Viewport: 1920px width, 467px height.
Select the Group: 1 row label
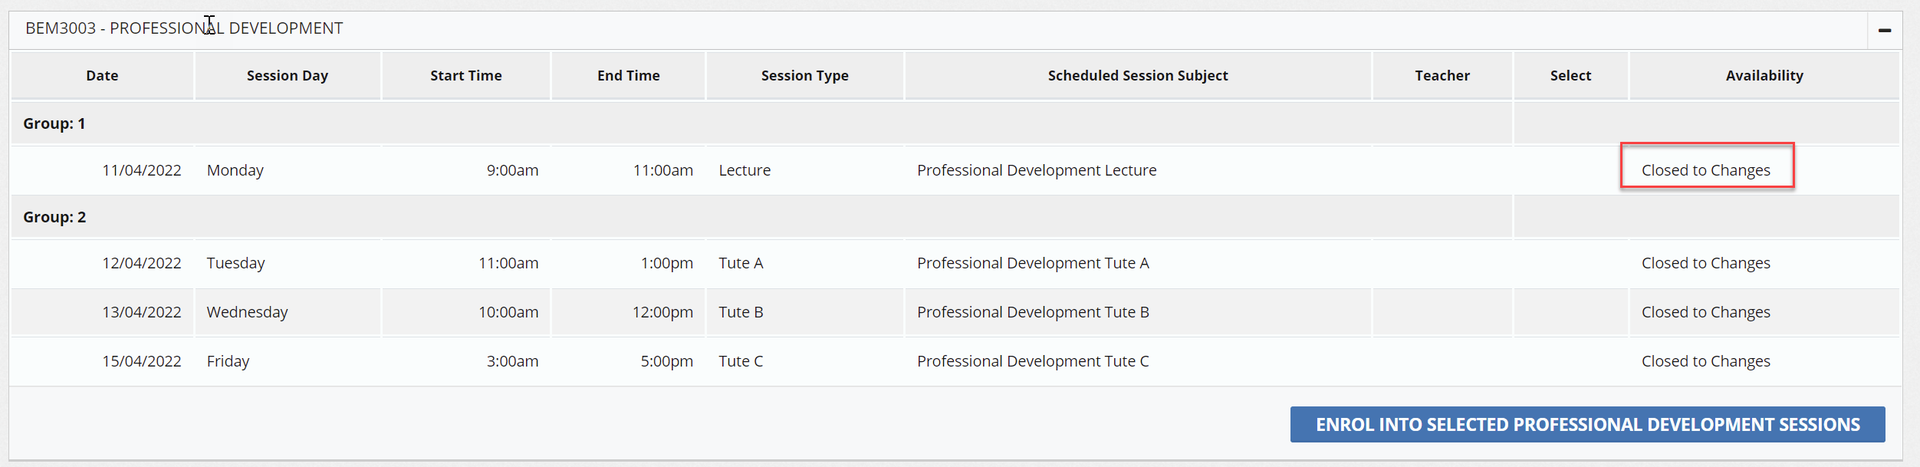55,124
